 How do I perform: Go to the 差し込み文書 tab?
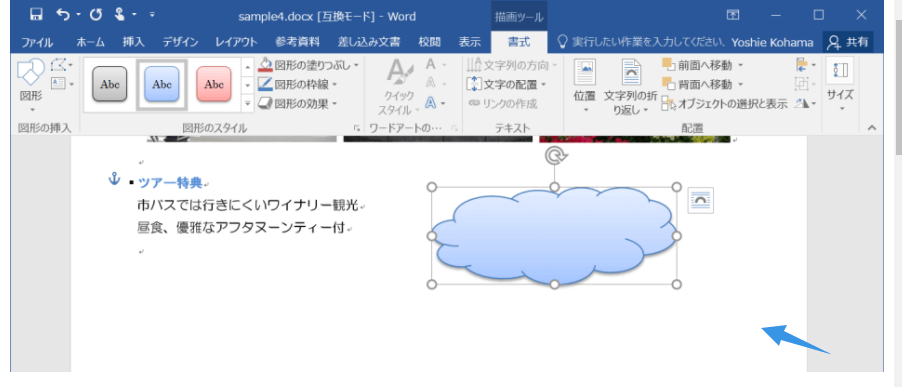tap(369, 42)
